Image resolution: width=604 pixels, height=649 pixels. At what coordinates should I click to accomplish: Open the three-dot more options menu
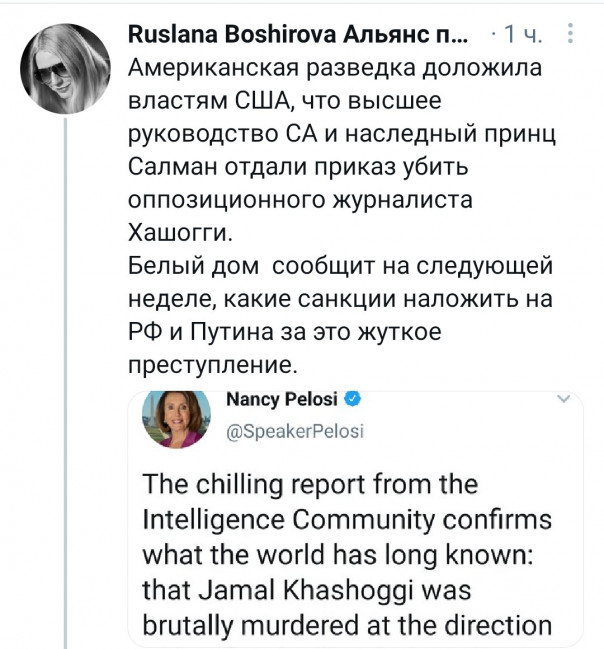tap(570, 36)
